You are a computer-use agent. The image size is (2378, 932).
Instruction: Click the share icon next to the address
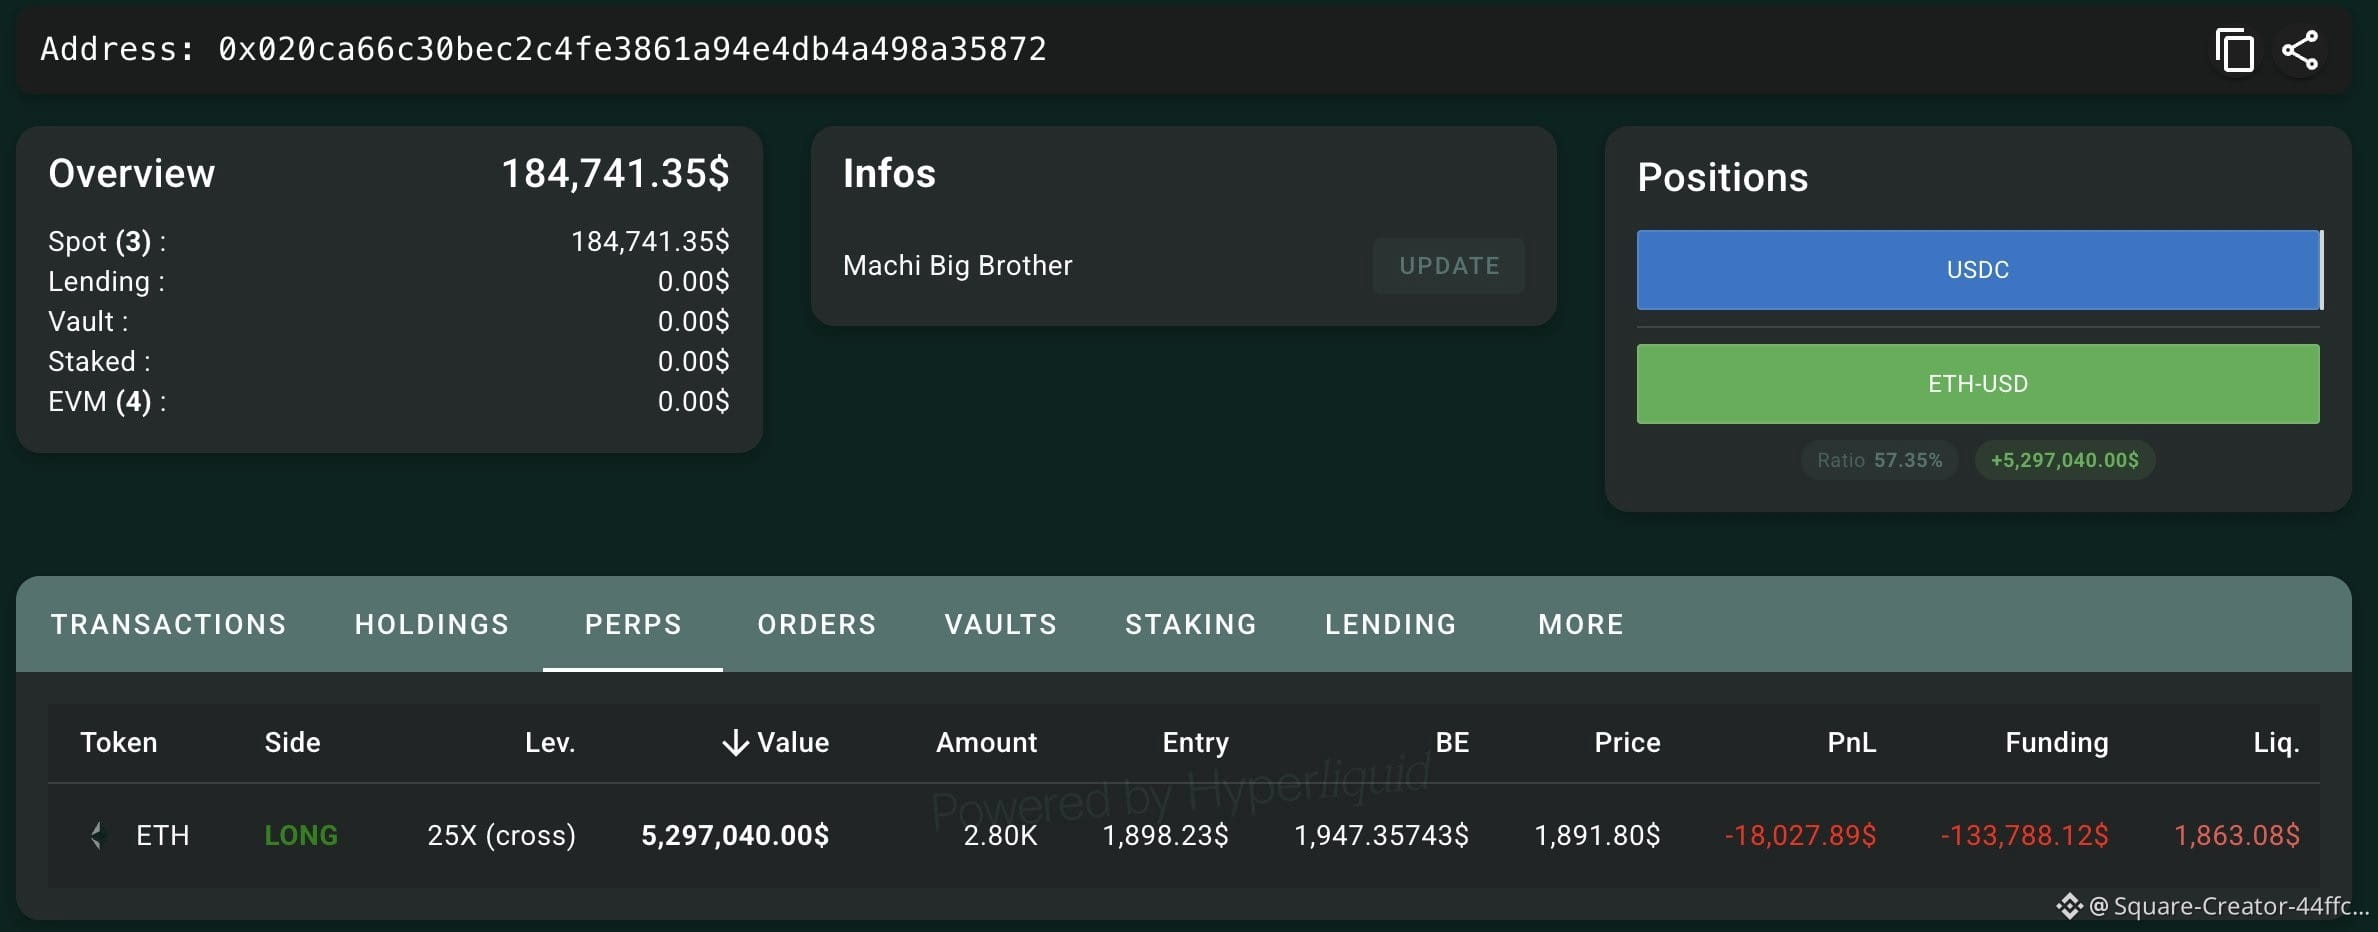pos(2300,50)
